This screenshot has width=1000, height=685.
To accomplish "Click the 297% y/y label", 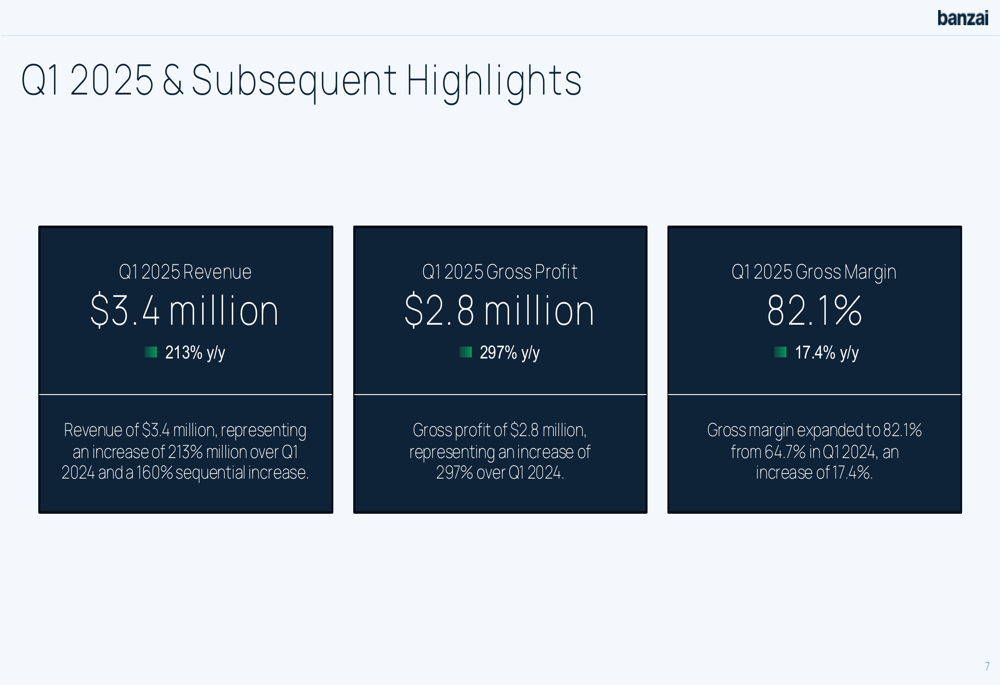I will point(510,353).
